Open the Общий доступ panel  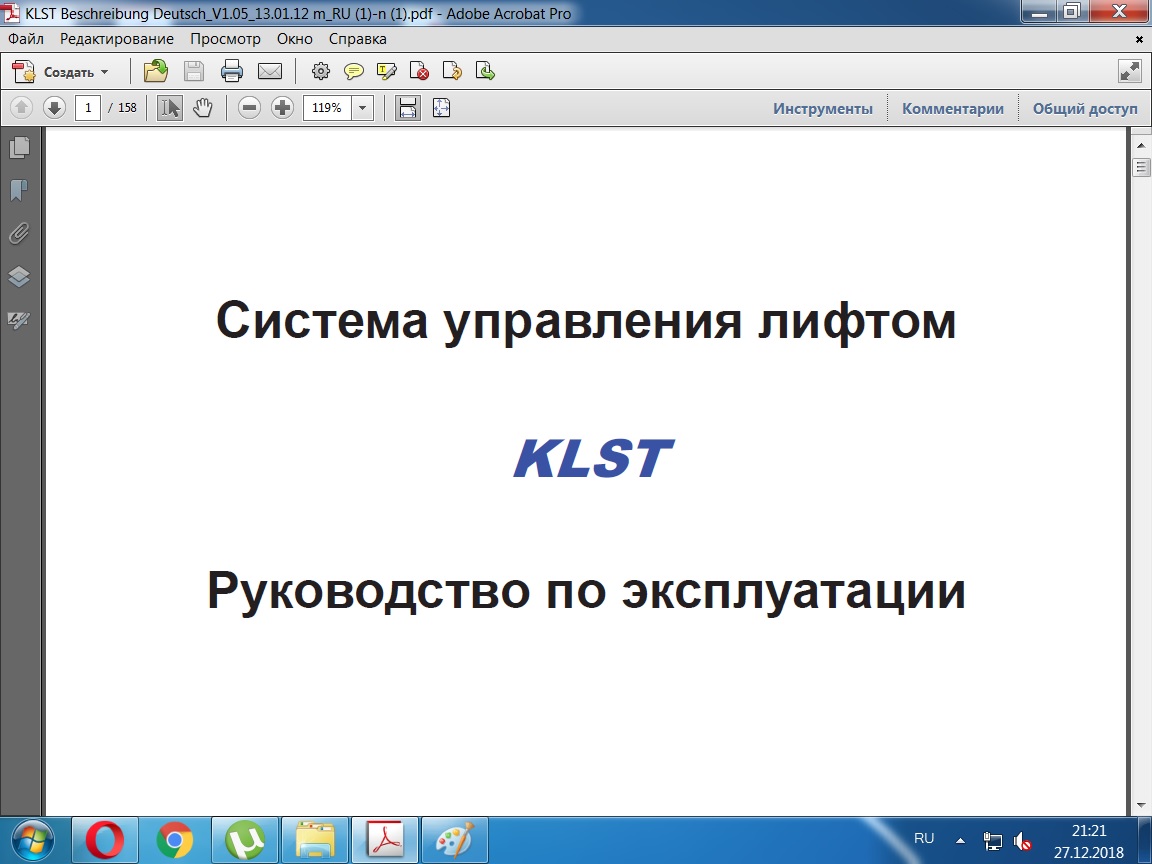[1085, 109]
